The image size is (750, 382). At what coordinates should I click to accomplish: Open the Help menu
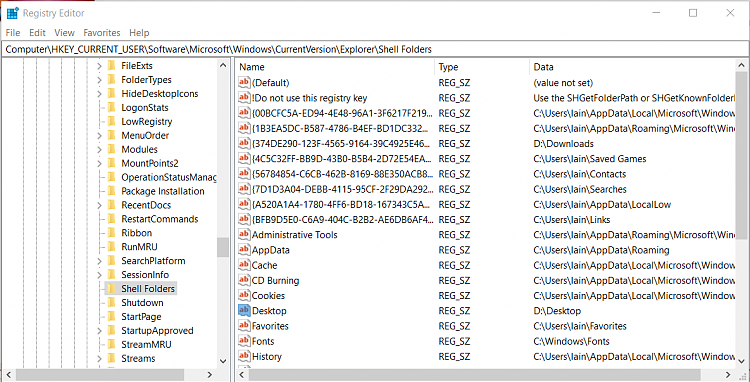pyautogui.click(x=139, y=33)
